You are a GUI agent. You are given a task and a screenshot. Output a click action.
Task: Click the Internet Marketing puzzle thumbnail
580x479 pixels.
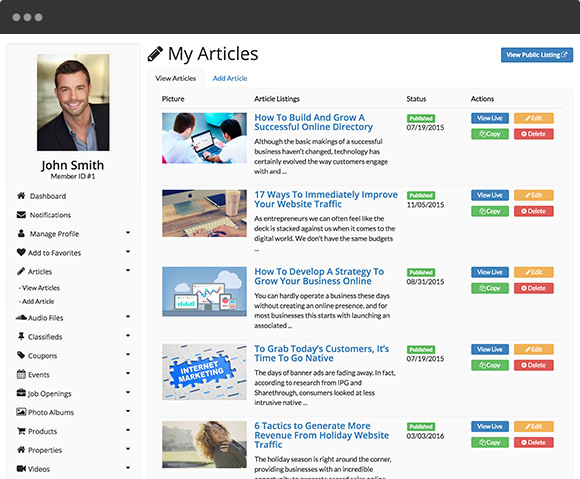204,372
